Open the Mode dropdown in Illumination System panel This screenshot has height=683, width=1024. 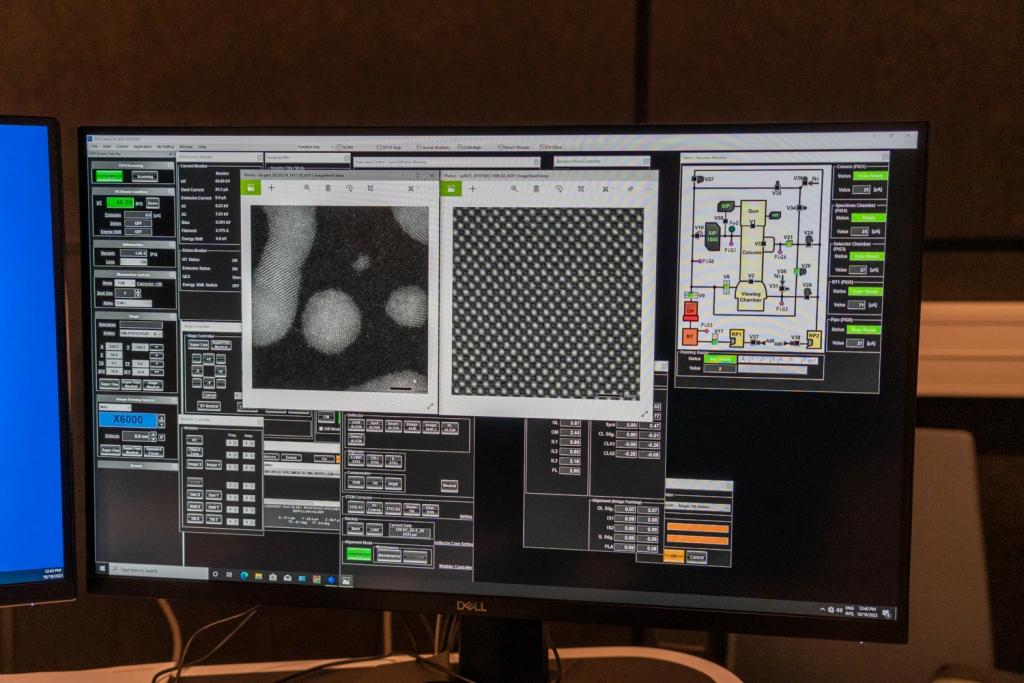[x=124, y=283]
